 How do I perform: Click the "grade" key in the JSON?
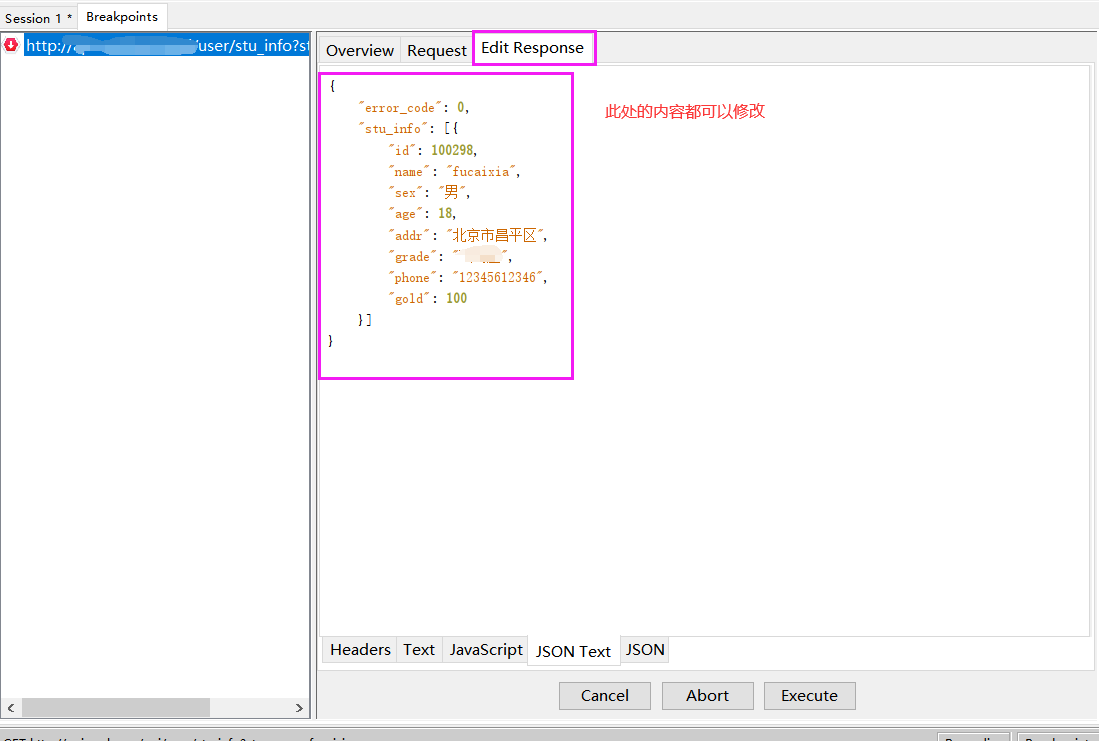412,257
